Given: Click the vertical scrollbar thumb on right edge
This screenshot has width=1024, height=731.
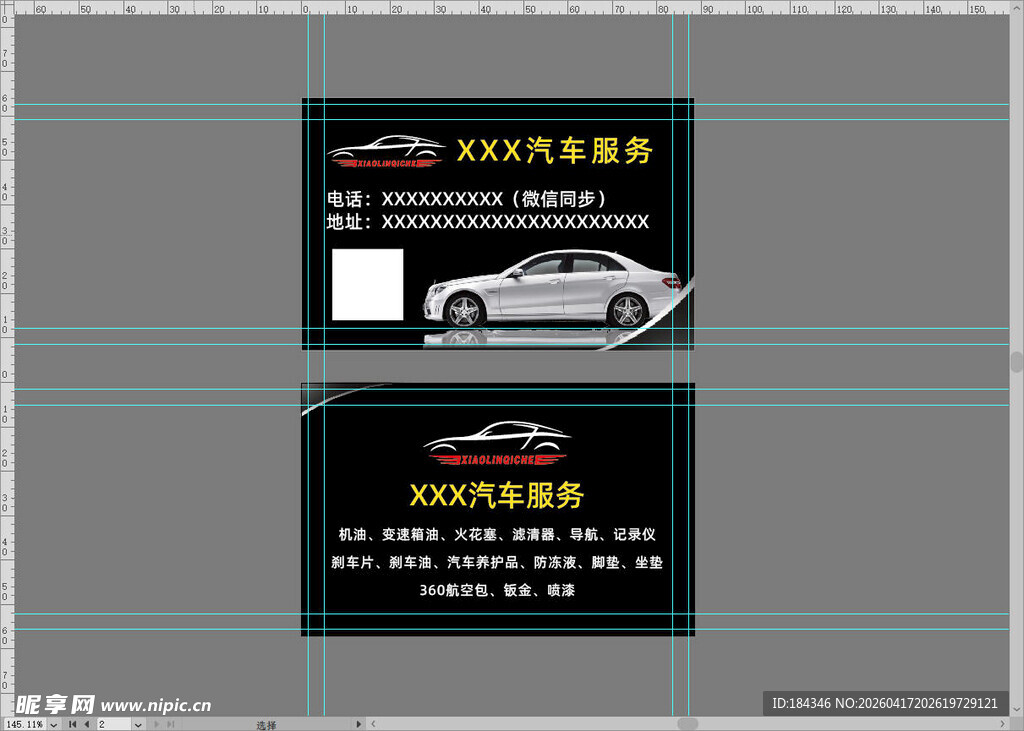Looking at the screenshot, I should click(1017, 361).
